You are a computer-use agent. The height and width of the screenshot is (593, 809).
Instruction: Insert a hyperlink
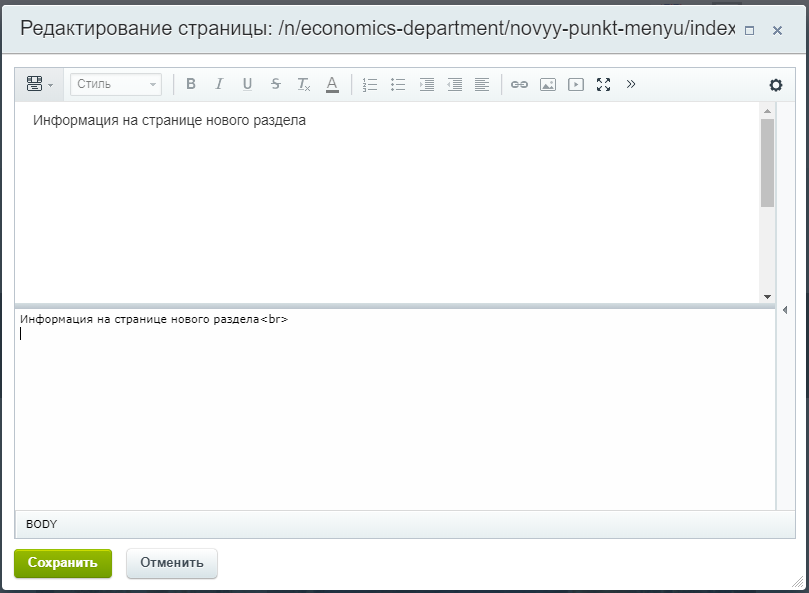pos(519,84)
